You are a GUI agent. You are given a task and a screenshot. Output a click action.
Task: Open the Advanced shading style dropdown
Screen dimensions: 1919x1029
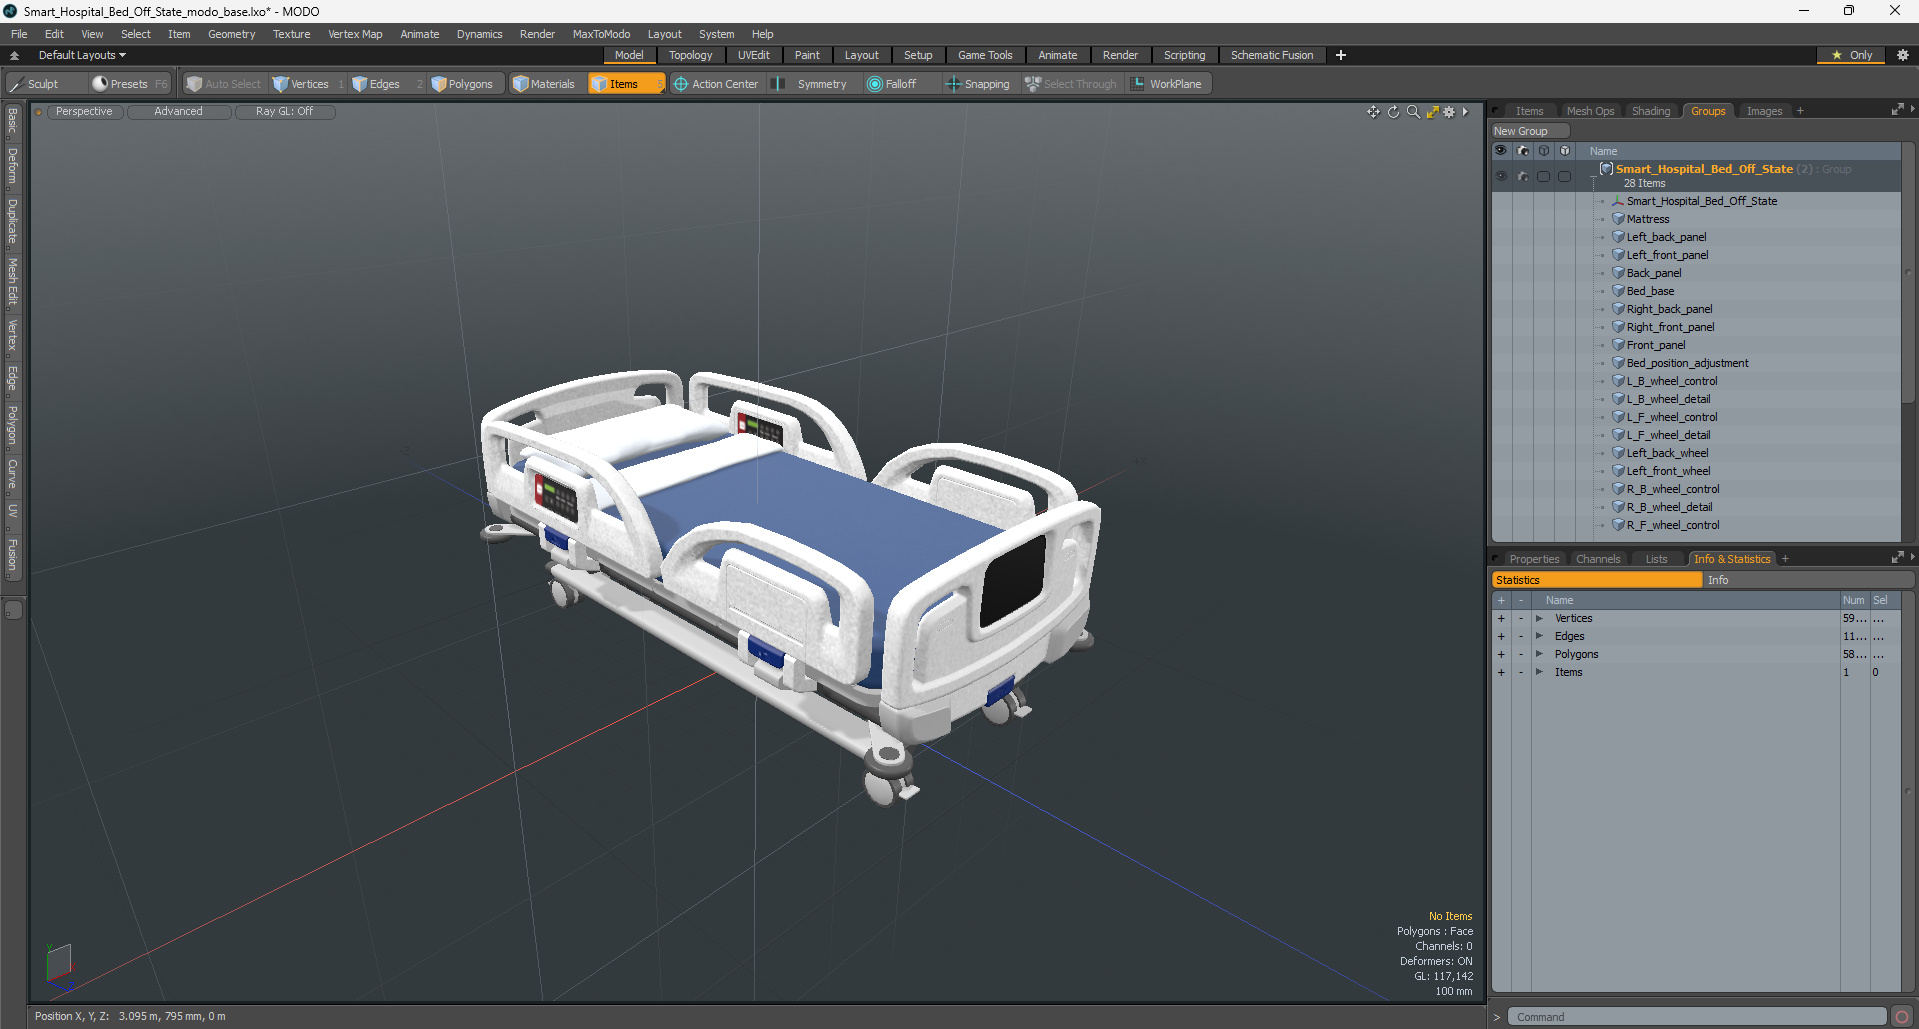pyautogui.click(x=179, y=112)
